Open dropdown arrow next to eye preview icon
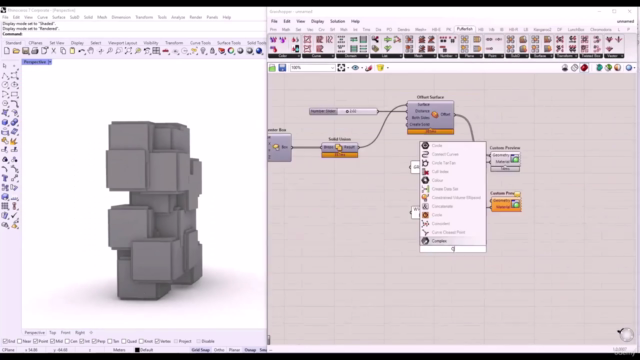This screenshot has width=640, height=360. pos(362,68)
